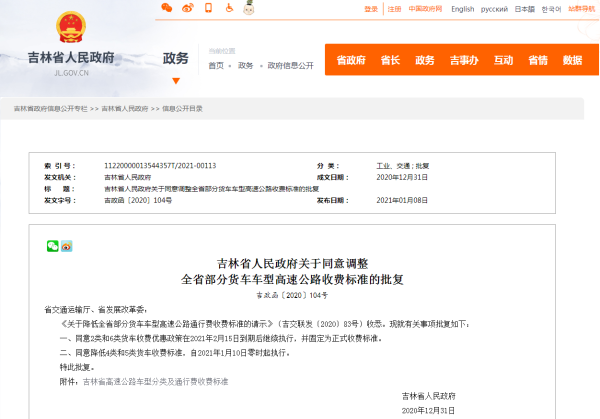Screen dimensions: 600x419
Task: Click the document number 吉政函〔2020〕104号 in info table
Action: click(x=138, y=200)
